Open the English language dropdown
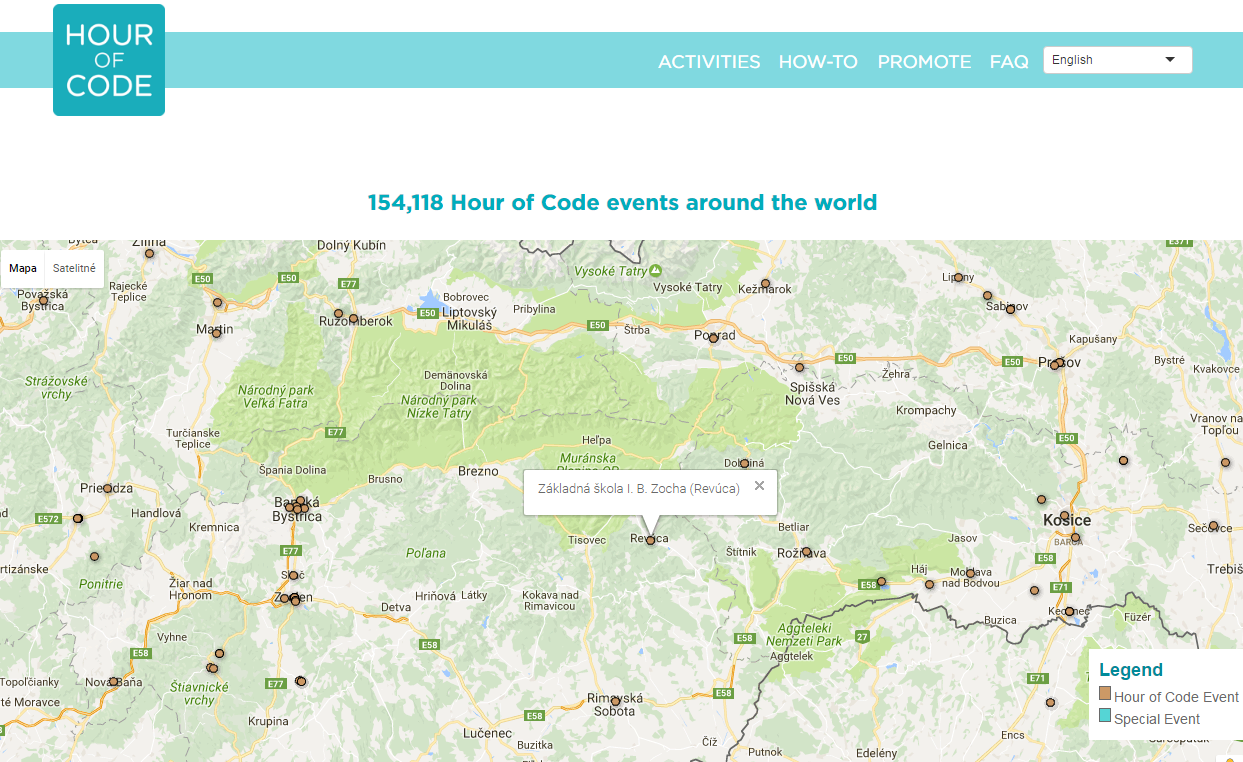1243x762 pixels. tap(1117, 60)
